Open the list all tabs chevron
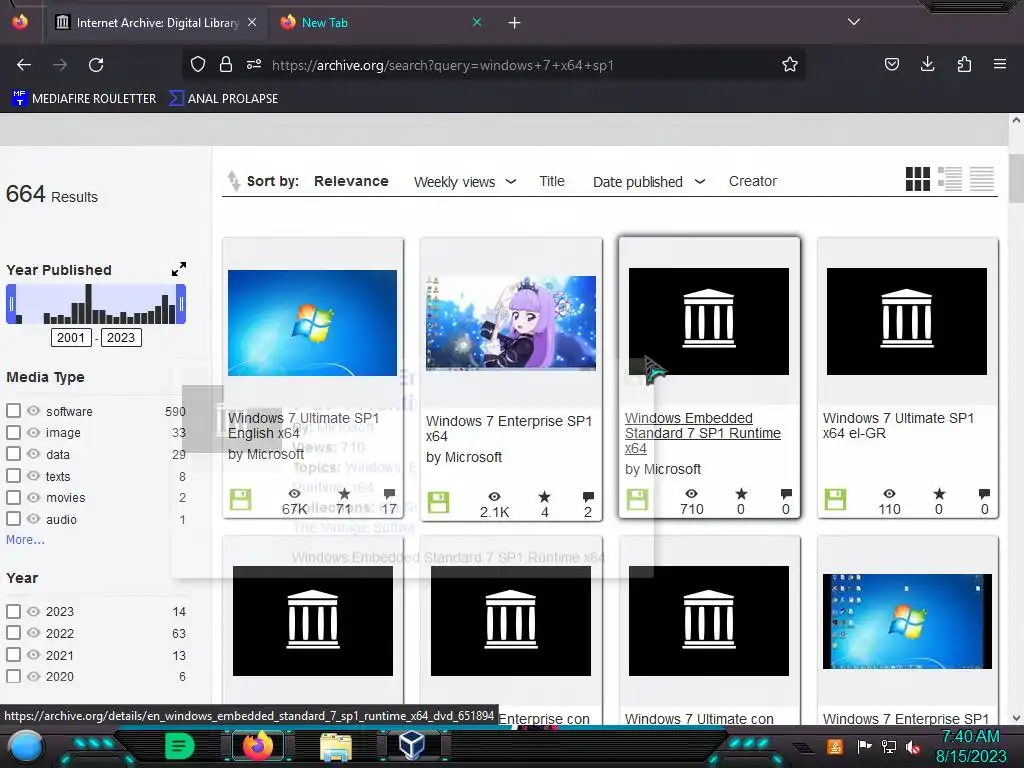 coord(854,22)
